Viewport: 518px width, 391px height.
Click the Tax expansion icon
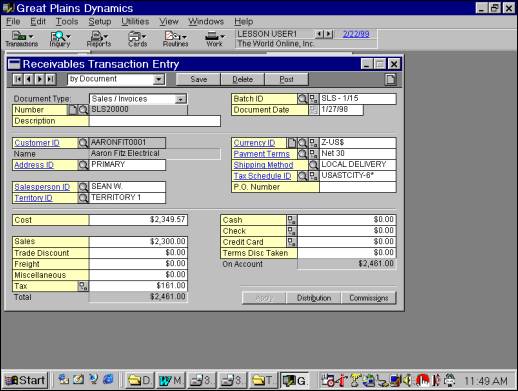[83, 286]
